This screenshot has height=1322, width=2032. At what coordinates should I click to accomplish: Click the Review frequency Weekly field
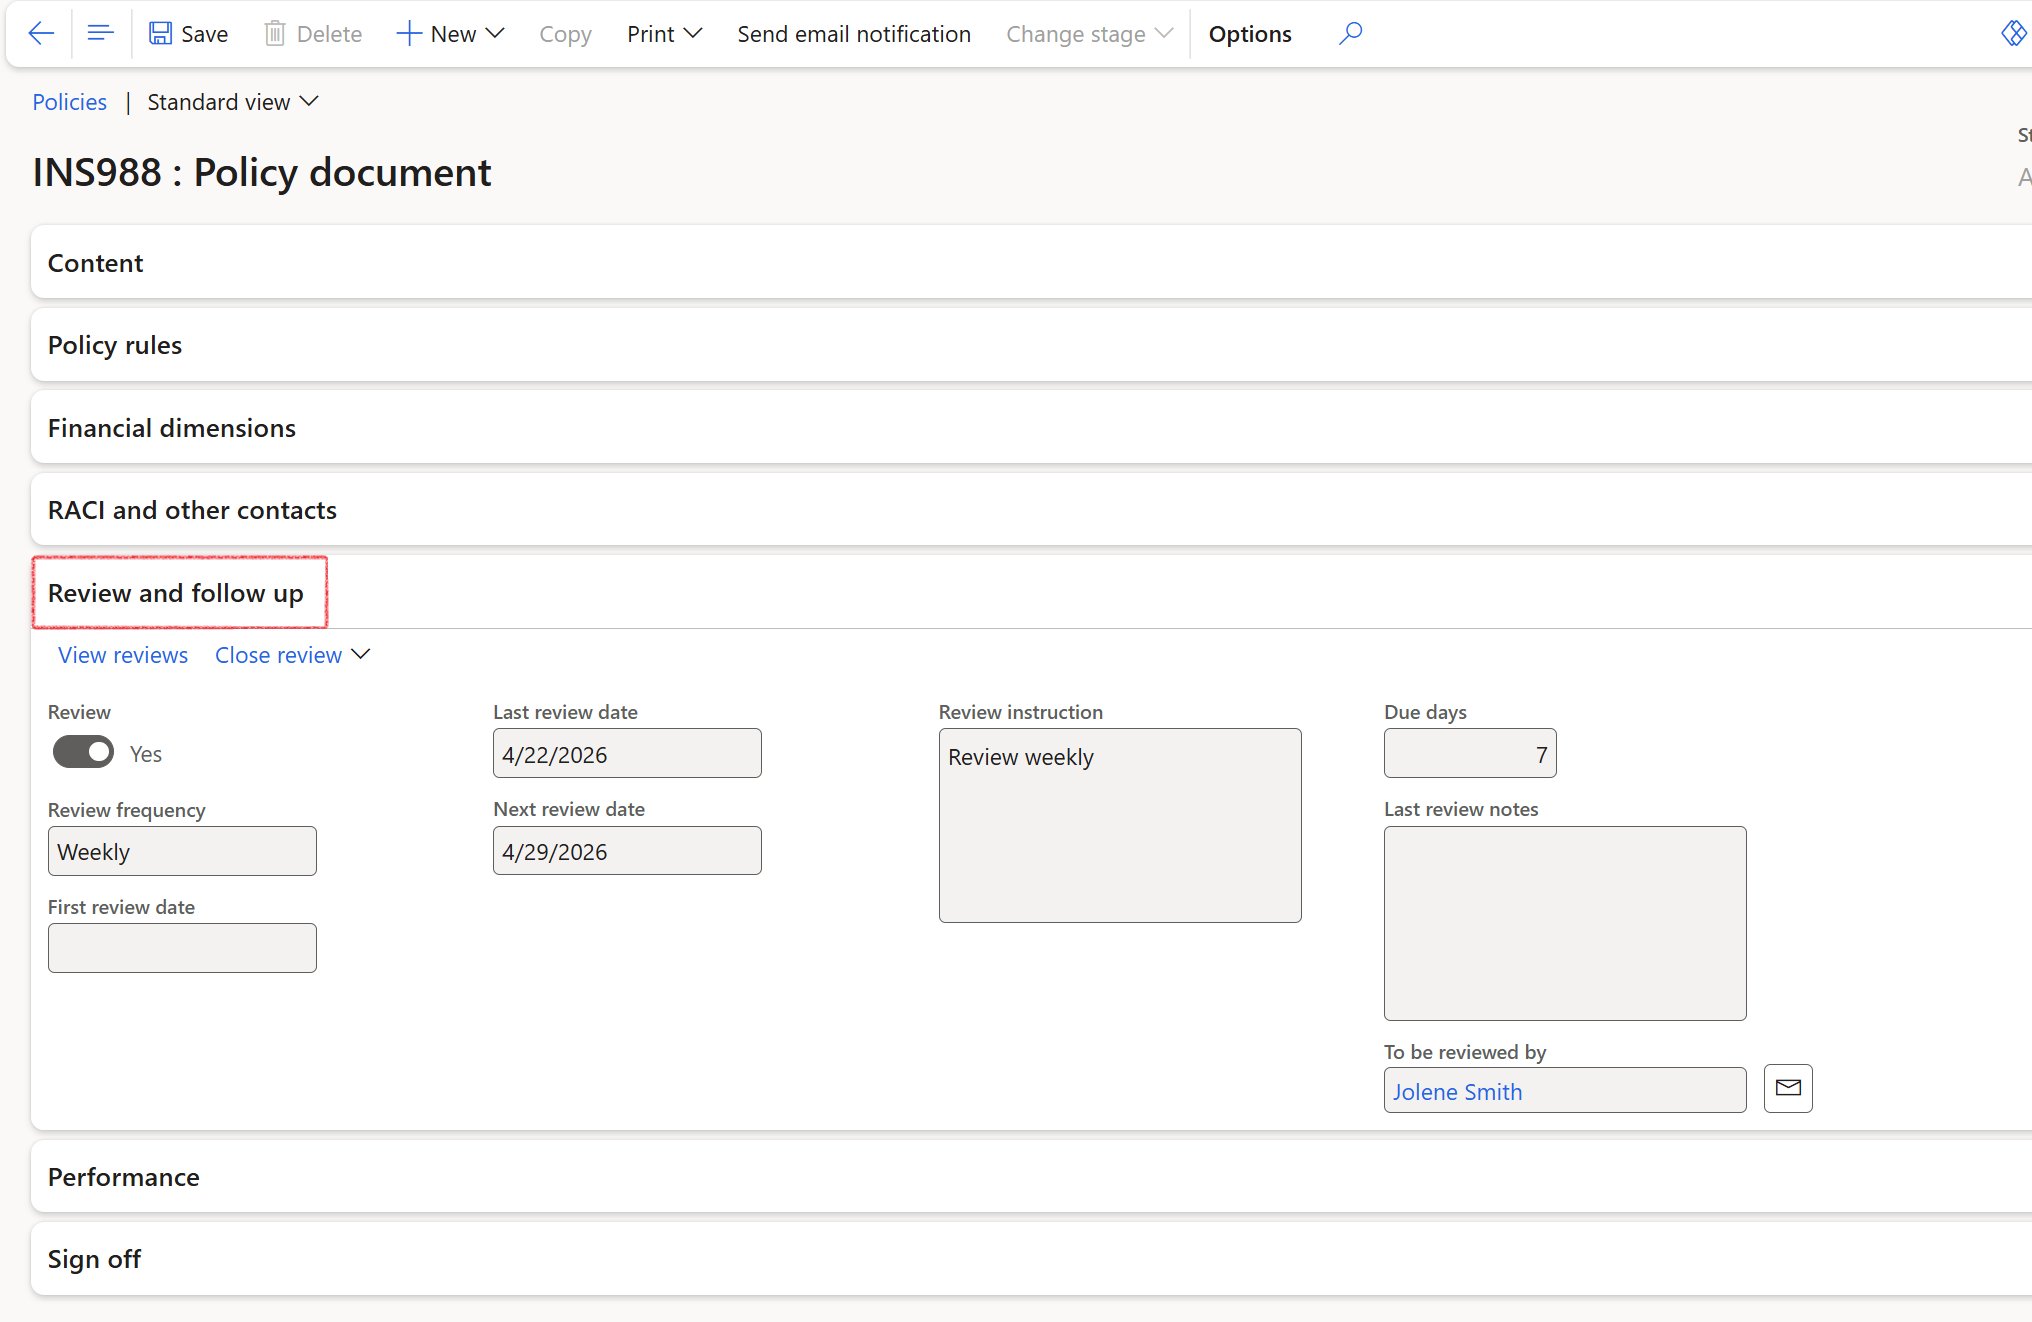coord(182,851)
